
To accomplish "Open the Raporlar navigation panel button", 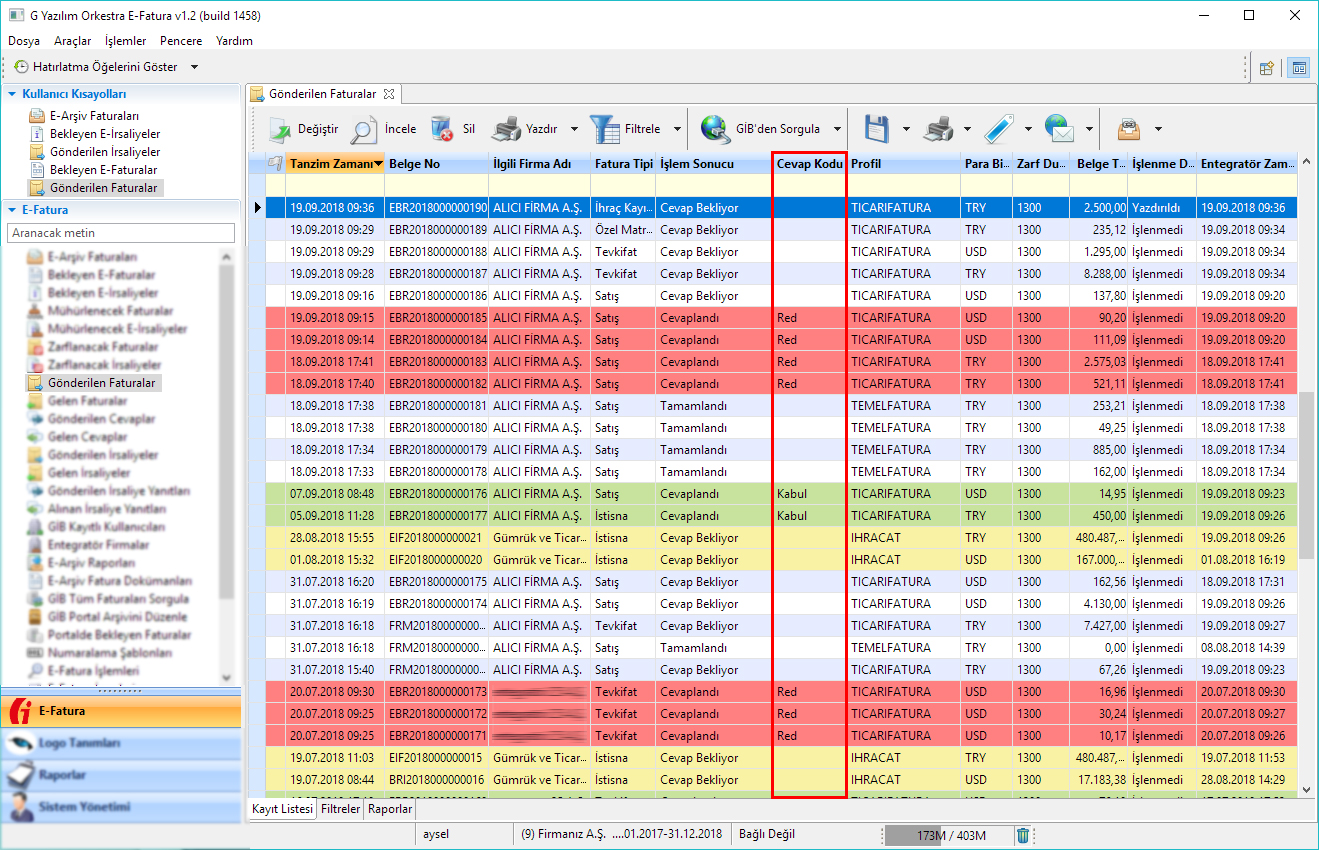I will click(x=120, y=775).
